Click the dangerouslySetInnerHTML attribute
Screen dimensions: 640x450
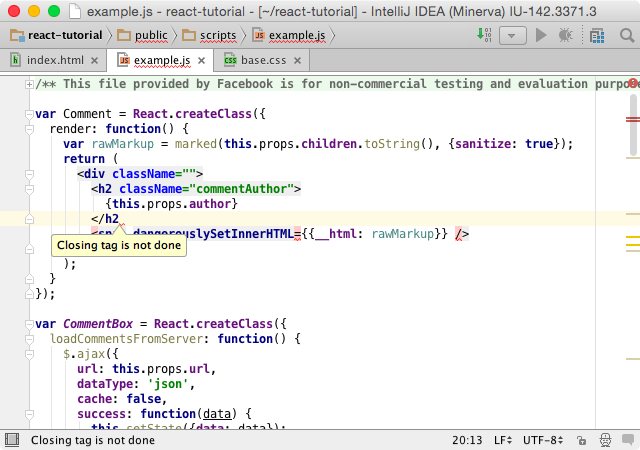click(213, 234)
